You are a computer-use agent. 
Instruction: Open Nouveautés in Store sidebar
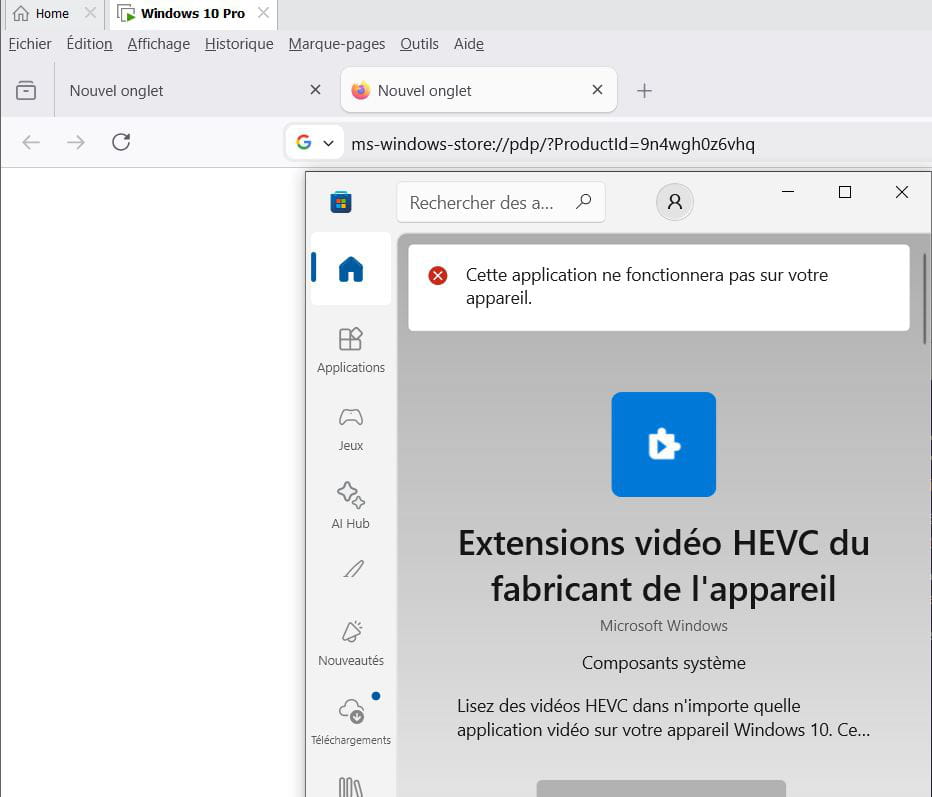coord(351,644)
